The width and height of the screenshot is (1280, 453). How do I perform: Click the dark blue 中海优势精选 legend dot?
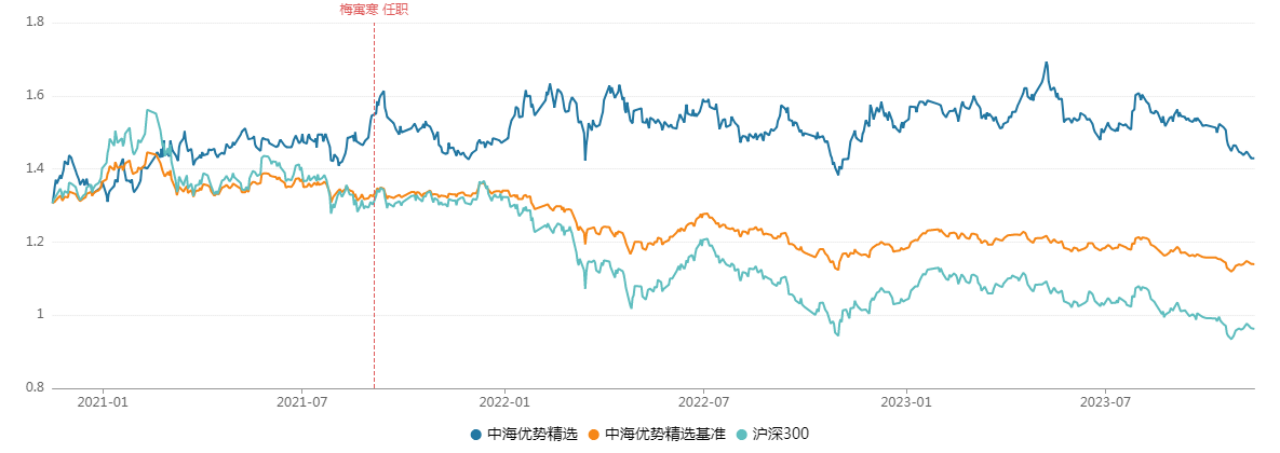476,434
